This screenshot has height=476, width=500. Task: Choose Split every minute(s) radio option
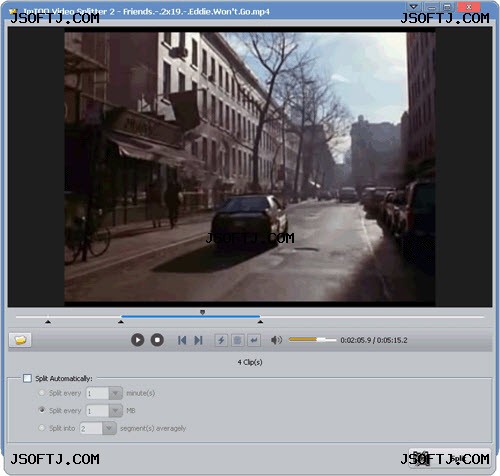pyautogui.click(x=42, y=393)
